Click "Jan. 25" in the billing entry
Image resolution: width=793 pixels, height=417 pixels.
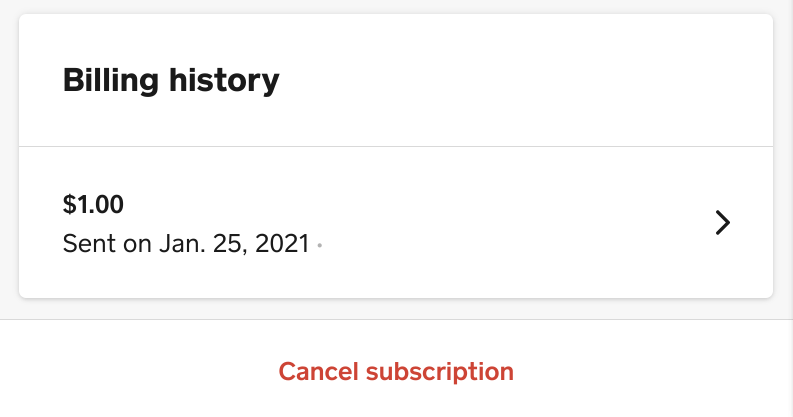click(200, 244)
